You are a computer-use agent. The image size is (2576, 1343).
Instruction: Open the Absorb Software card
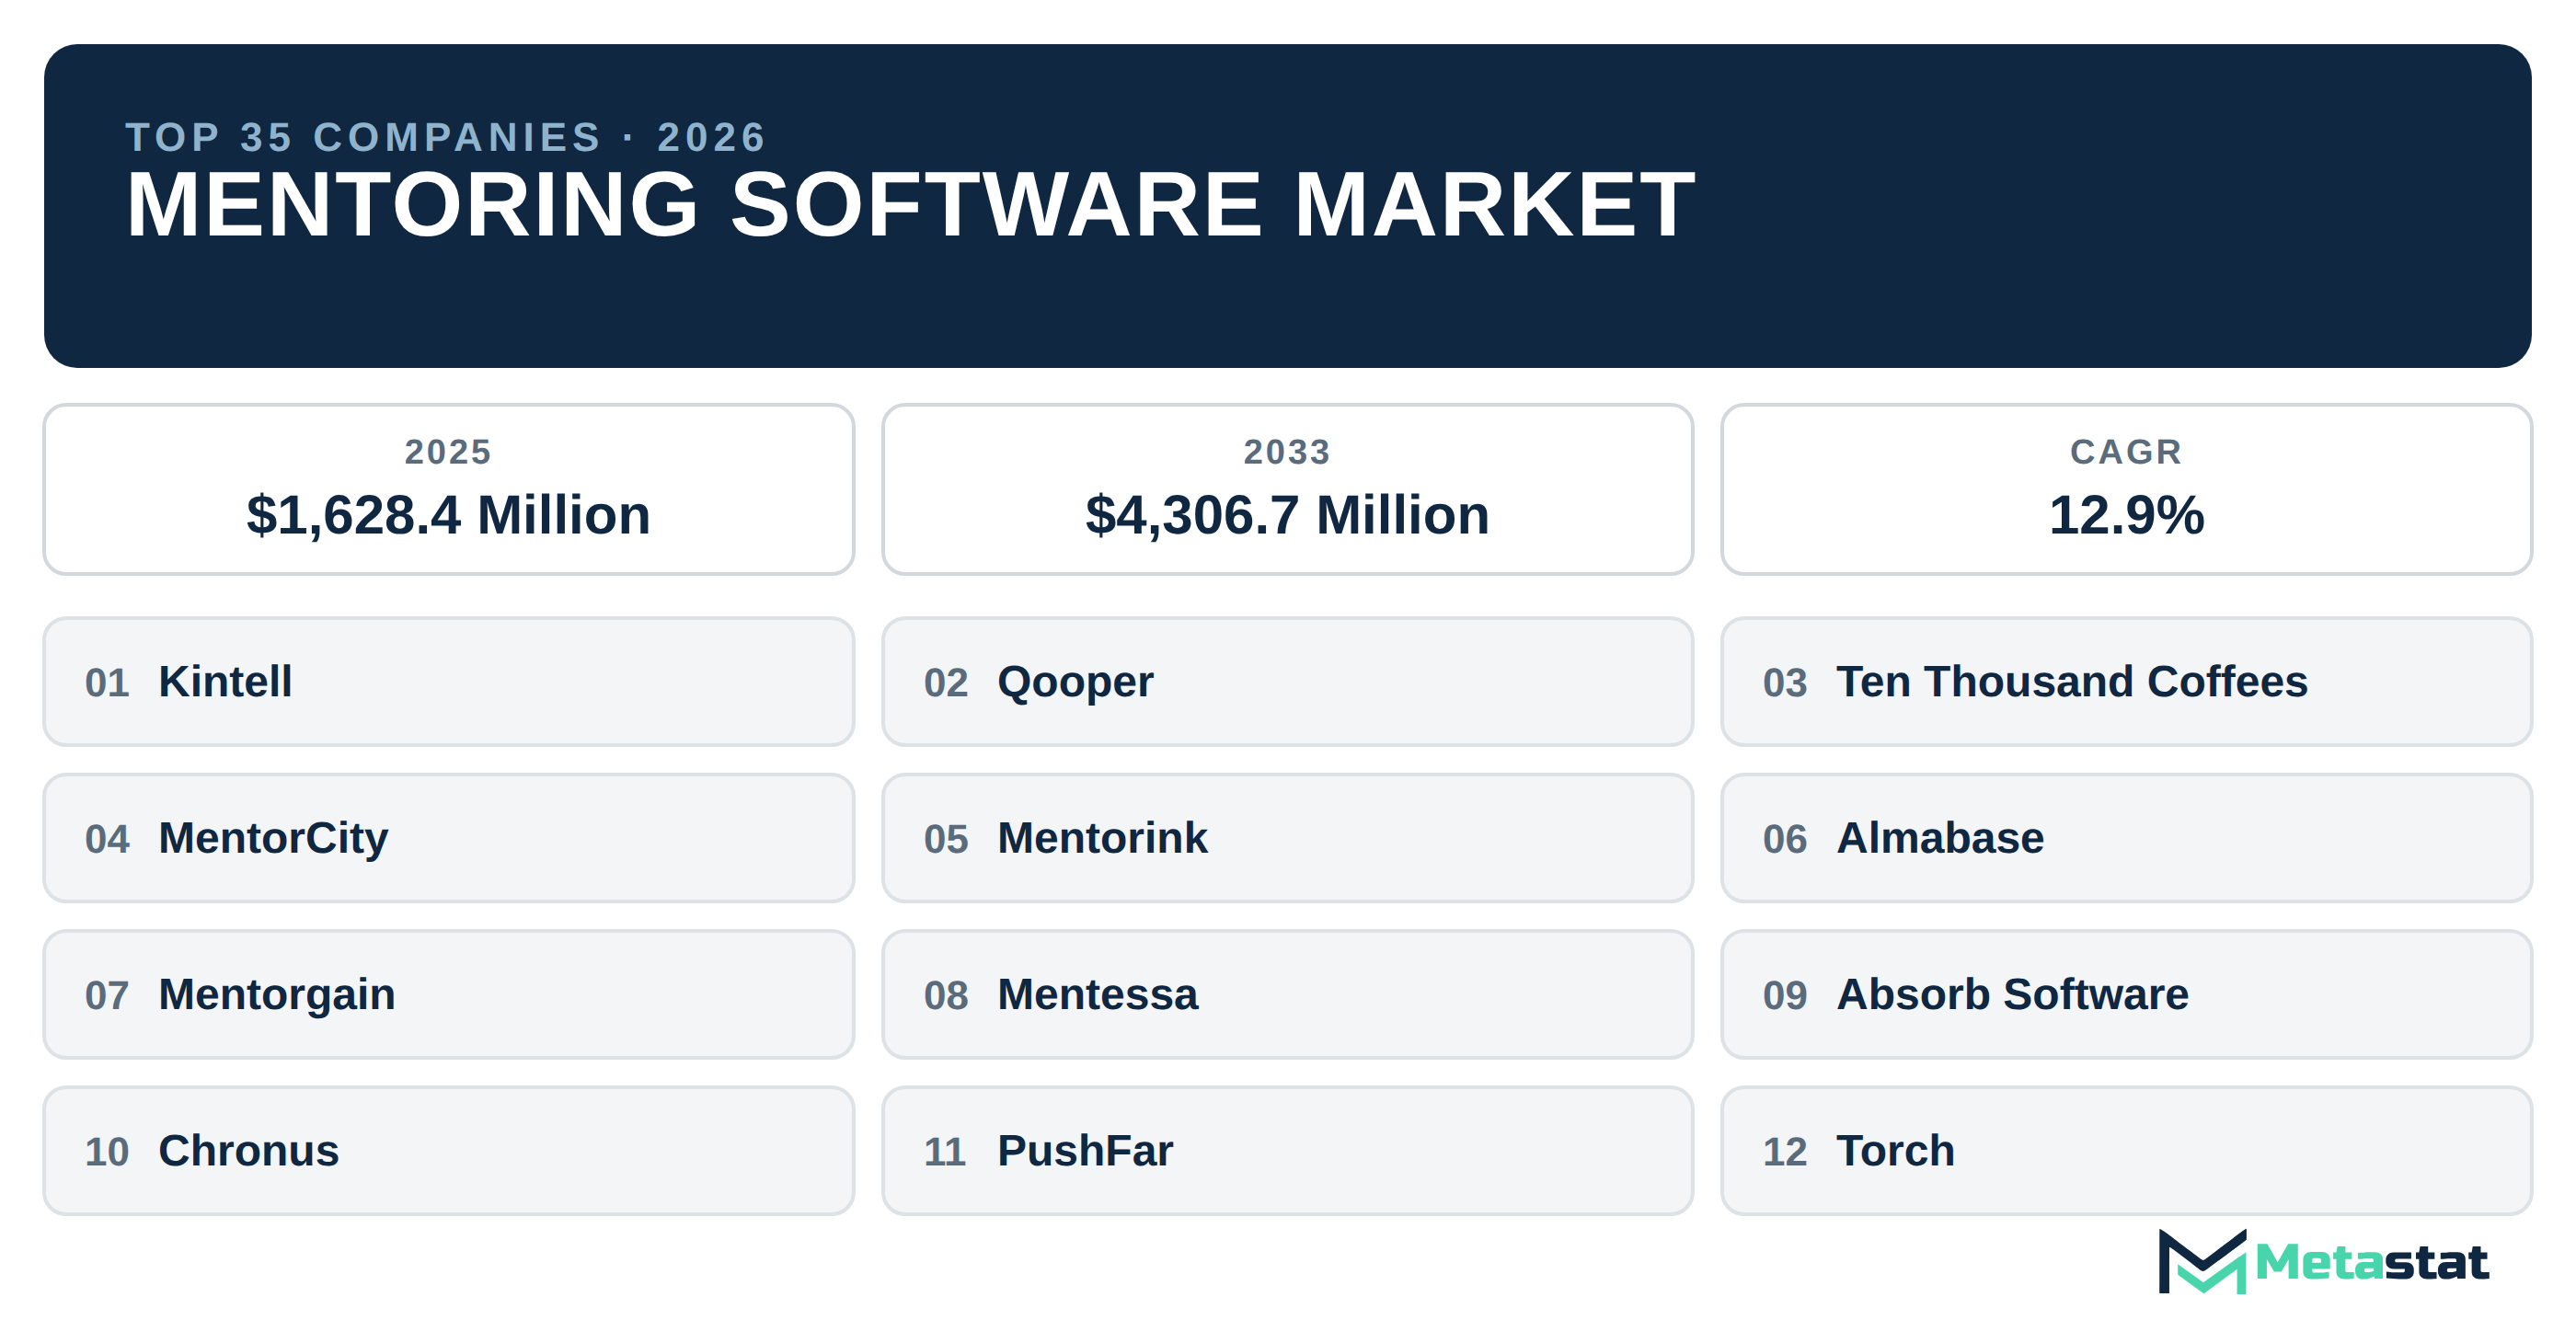point(2126,994)
